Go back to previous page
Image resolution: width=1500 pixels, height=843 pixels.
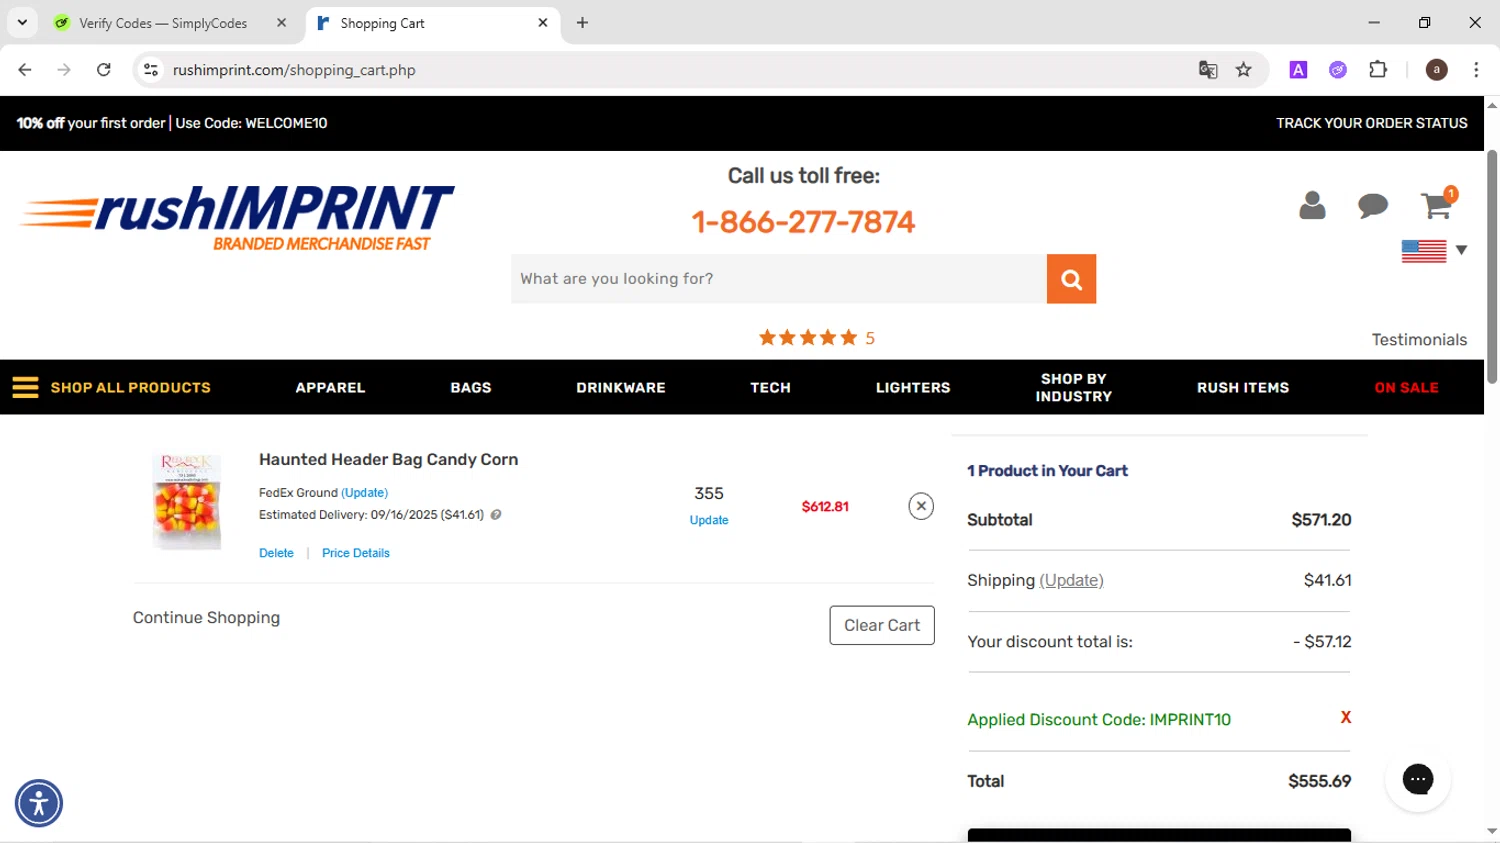point(25,70)
